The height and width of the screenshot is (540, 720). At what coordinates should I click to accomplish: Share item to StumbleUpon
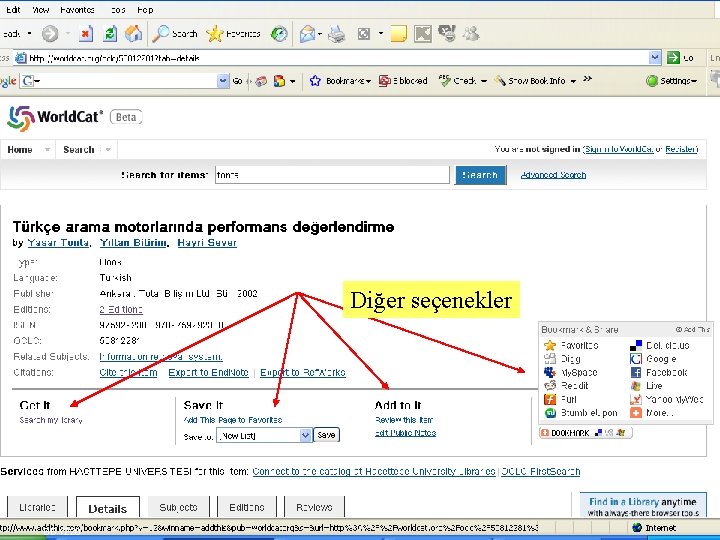581,412
